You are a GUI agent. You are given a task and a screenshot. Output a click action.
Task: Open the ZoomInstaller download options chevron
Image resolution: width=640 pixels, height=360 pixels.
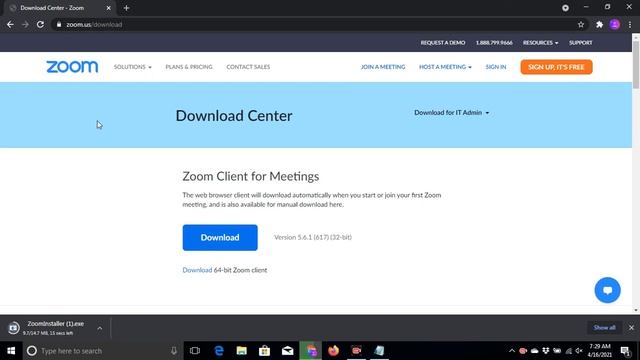pyautogui.click(x=100, y=328)
